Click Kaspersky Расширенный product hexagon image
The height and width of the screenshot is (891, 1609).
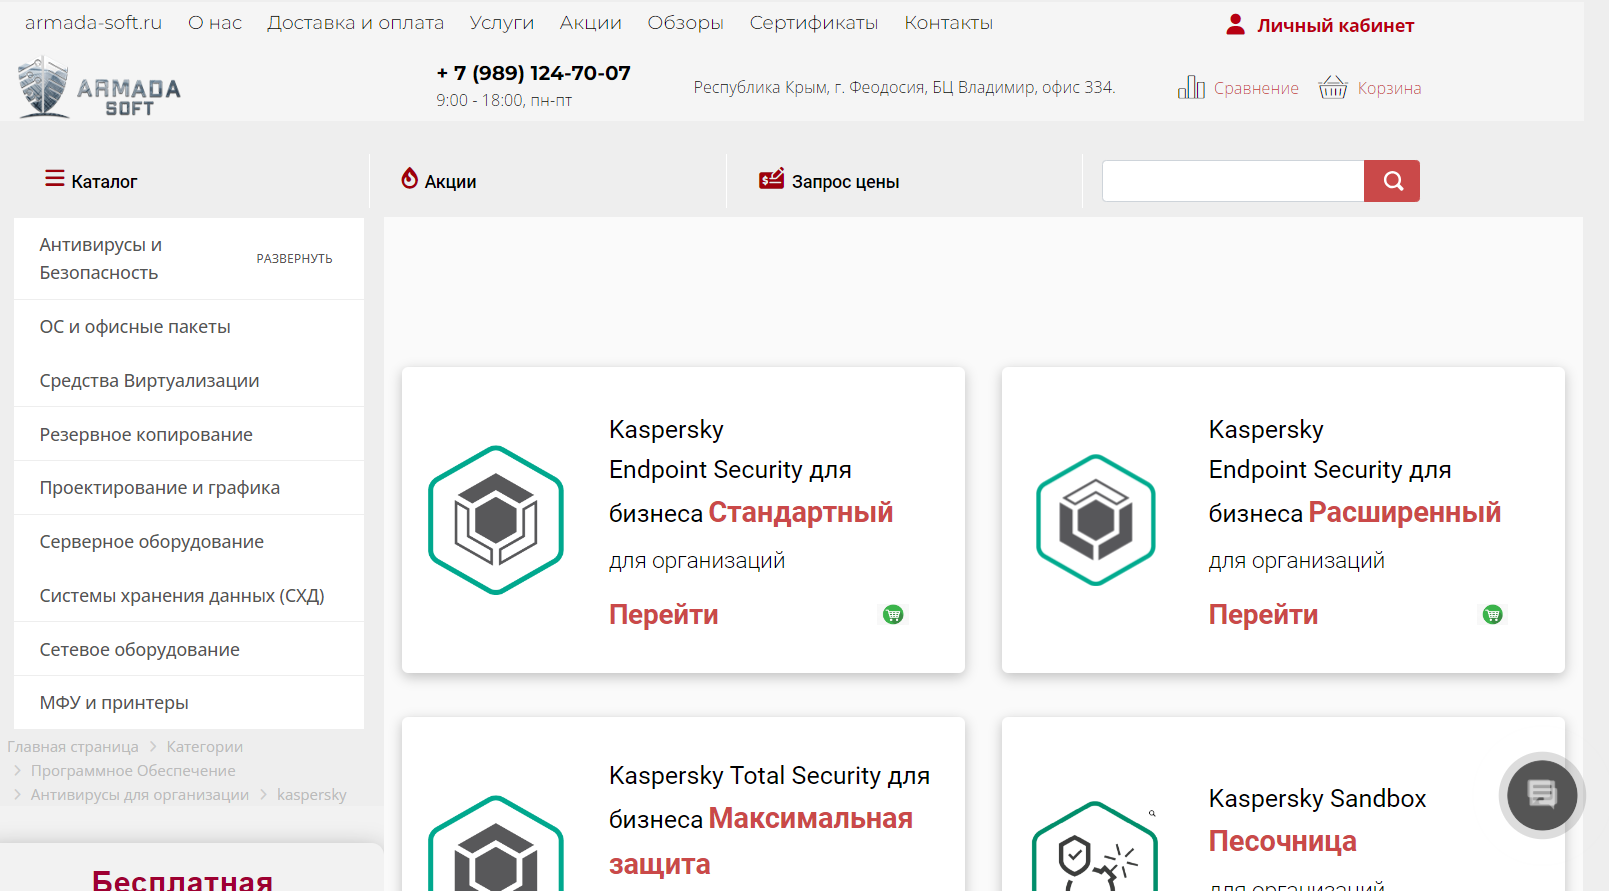pyautogui.click(x=1096, y=520)
